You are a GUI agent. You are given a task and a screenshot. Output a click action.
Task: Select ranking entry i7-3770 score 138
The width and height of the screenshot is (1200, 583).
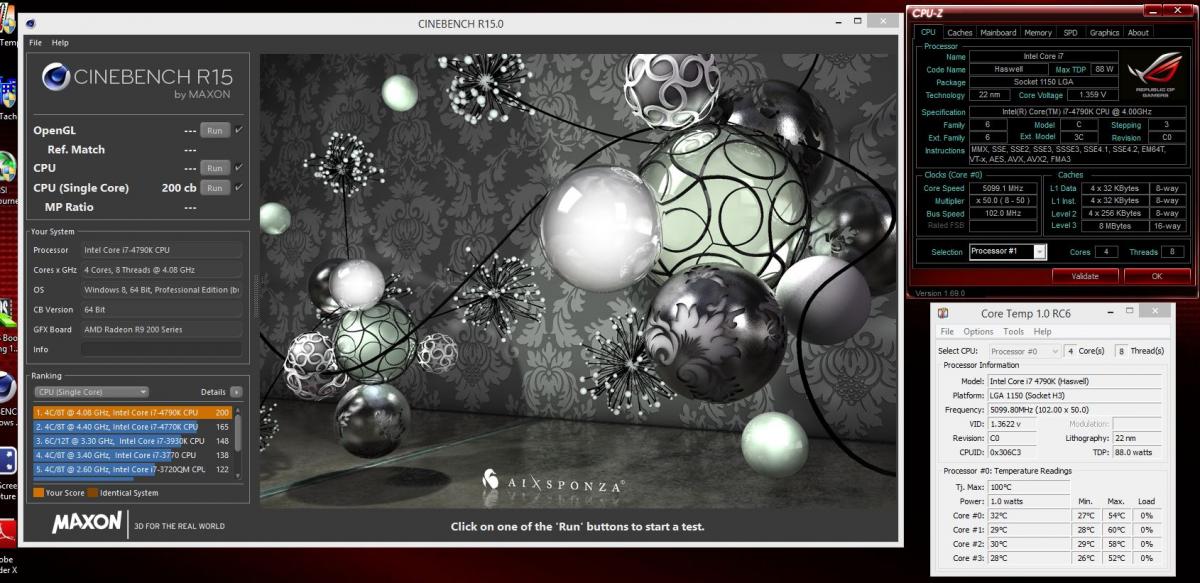[x=132, y=455]
